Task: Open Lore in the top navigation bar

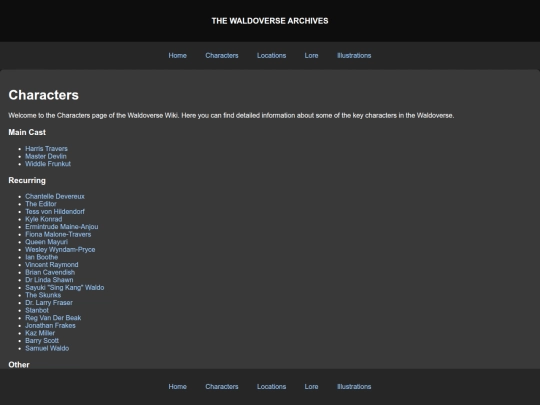Action: tap(311, 55)
